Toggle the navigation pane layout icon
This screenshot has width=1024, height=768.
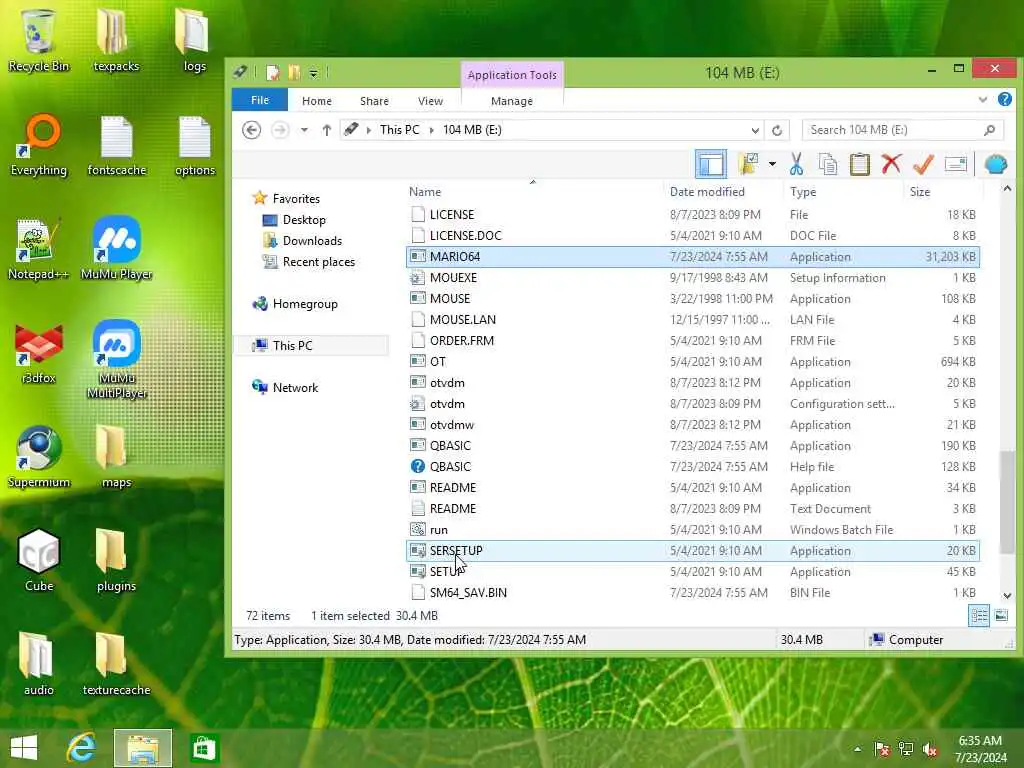pyautogui.click(x=711, y=165)
